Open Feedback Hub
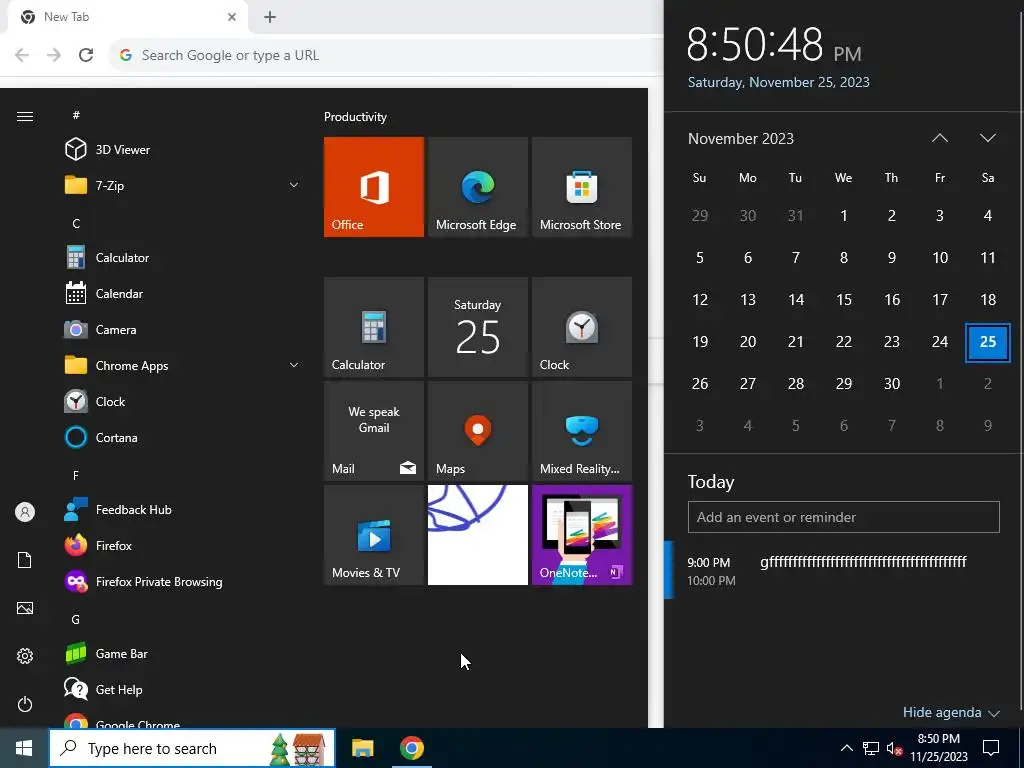1024x768 pixels. [x=183, y=509]
